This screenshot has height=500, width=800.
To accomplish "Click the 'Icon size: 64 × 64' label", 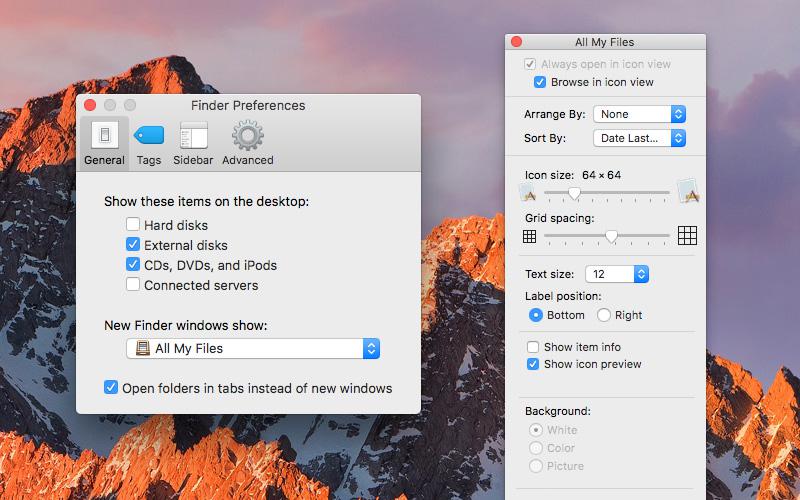I will coord(573,175).
